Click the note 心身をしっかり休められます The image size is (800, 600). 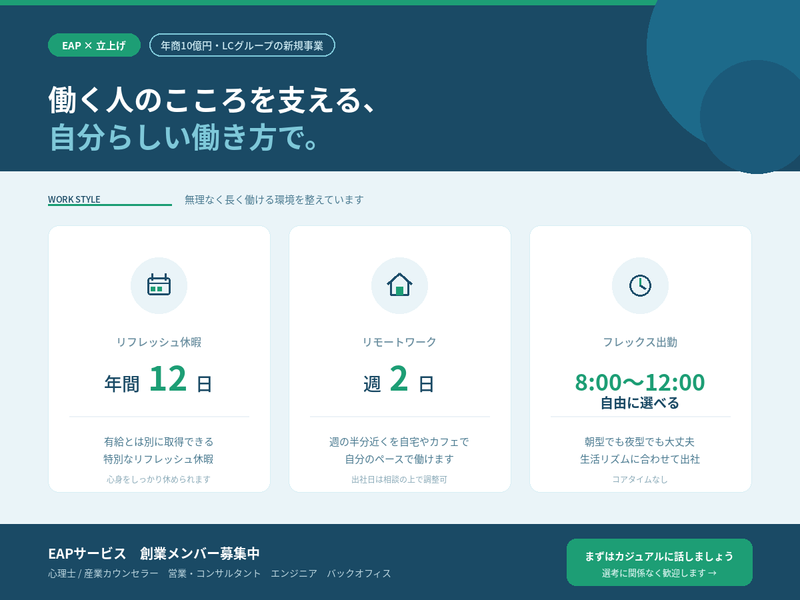[x=159, y=479]
